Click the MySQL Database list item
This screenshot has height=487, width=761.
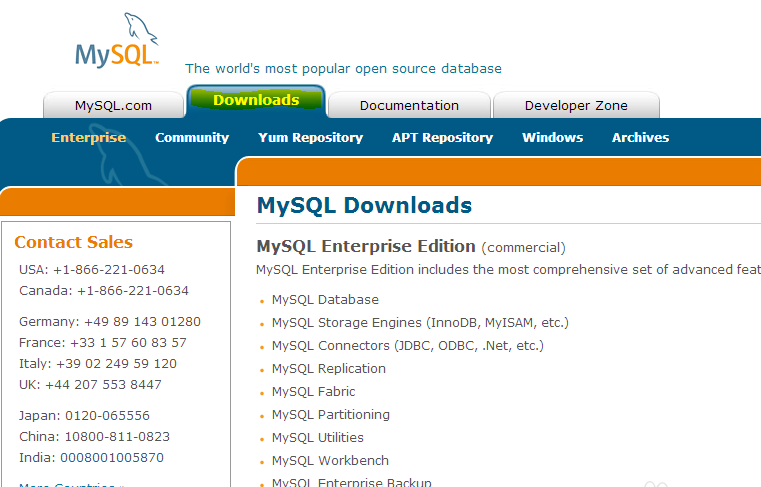pos(325,300)
